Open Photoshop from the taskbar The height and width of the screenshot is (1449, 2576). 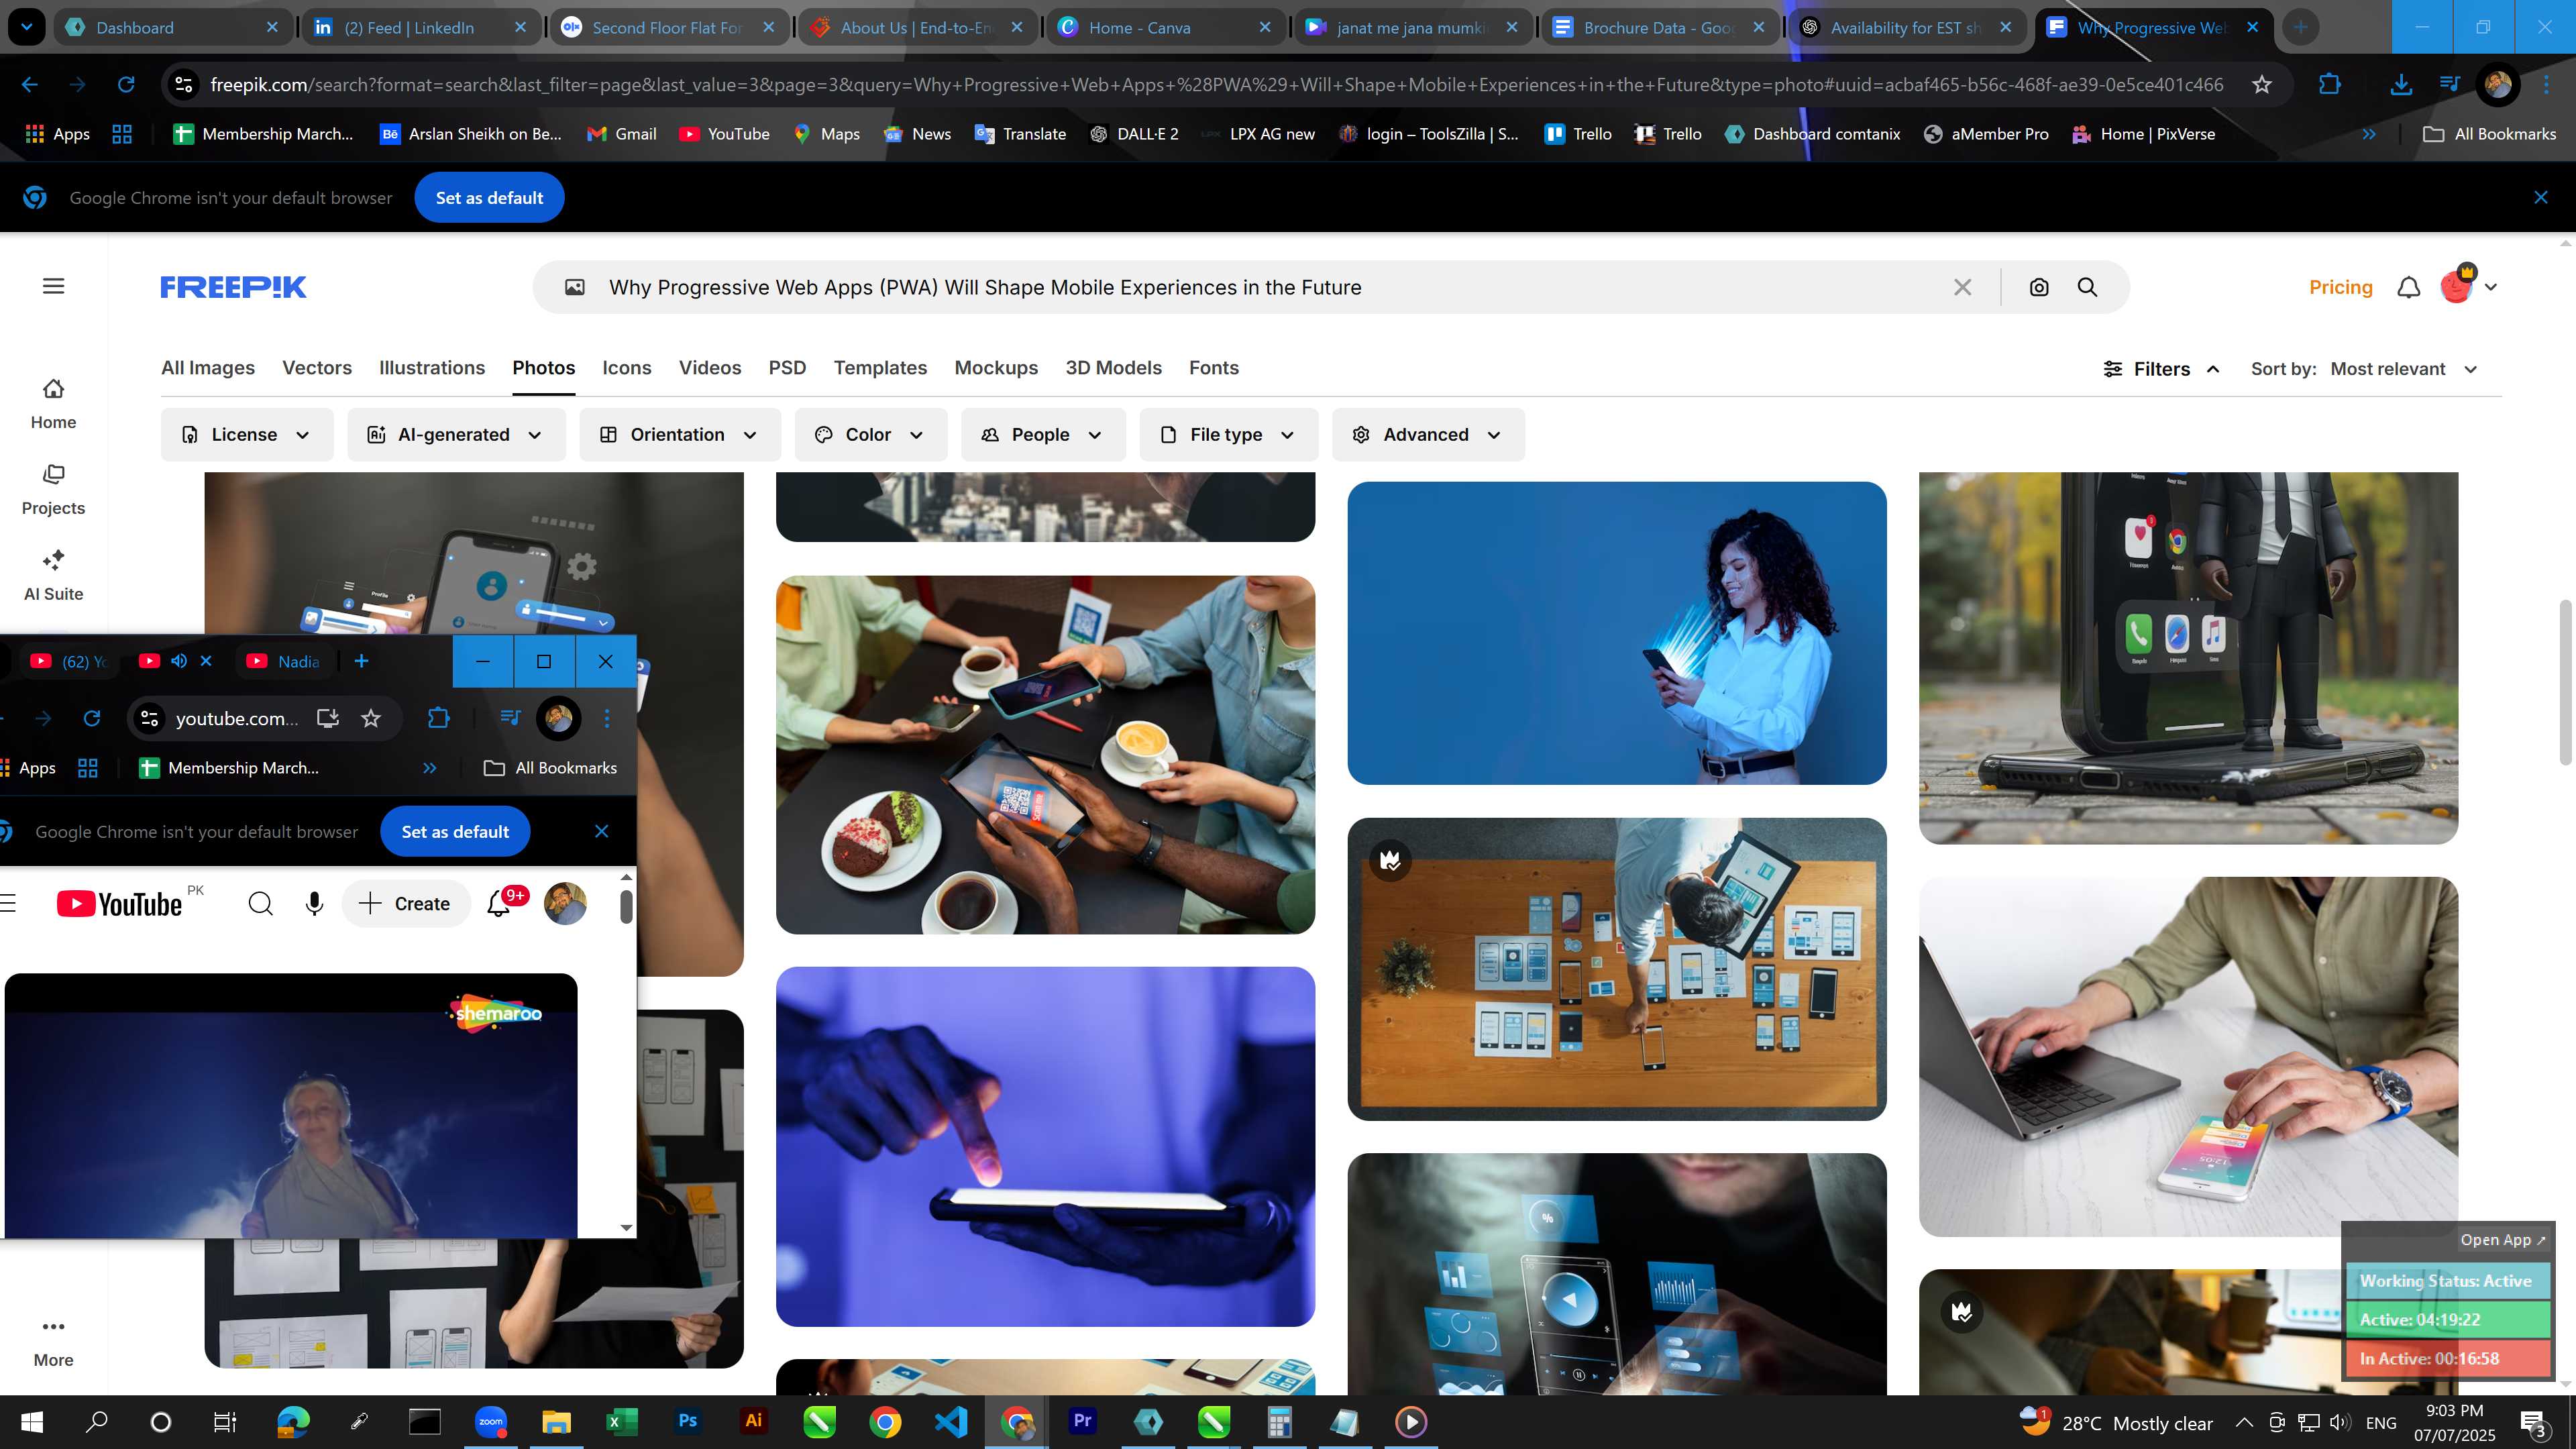tap(688, 1421)
